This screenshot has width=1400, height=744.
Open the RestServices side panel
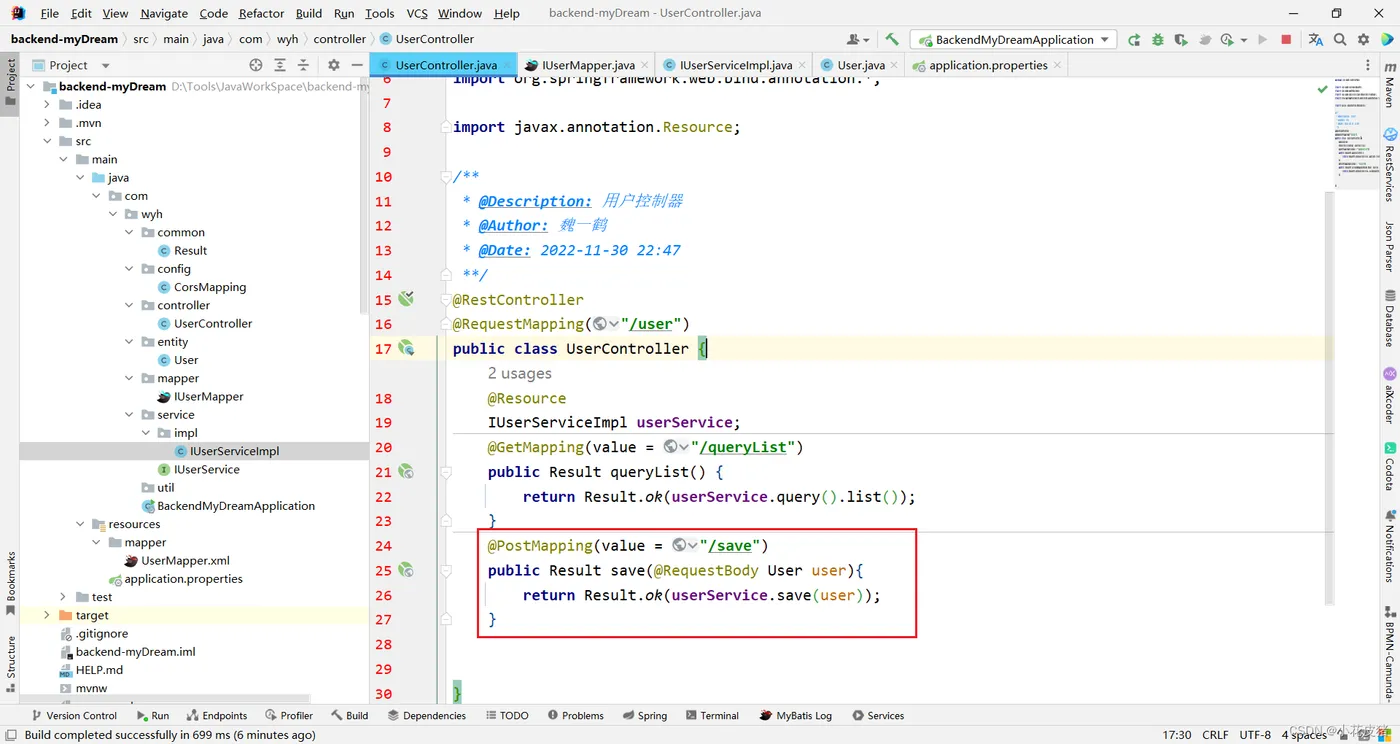pos(1389,164)
